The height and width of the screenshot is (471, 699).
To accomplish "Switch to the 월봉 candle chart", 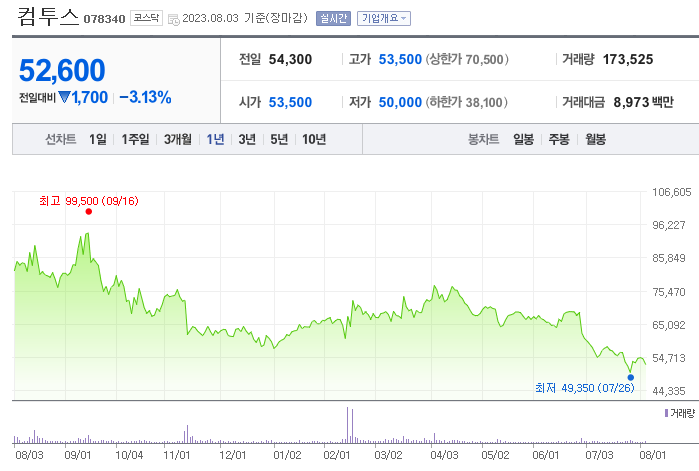I will click(596, 139).
